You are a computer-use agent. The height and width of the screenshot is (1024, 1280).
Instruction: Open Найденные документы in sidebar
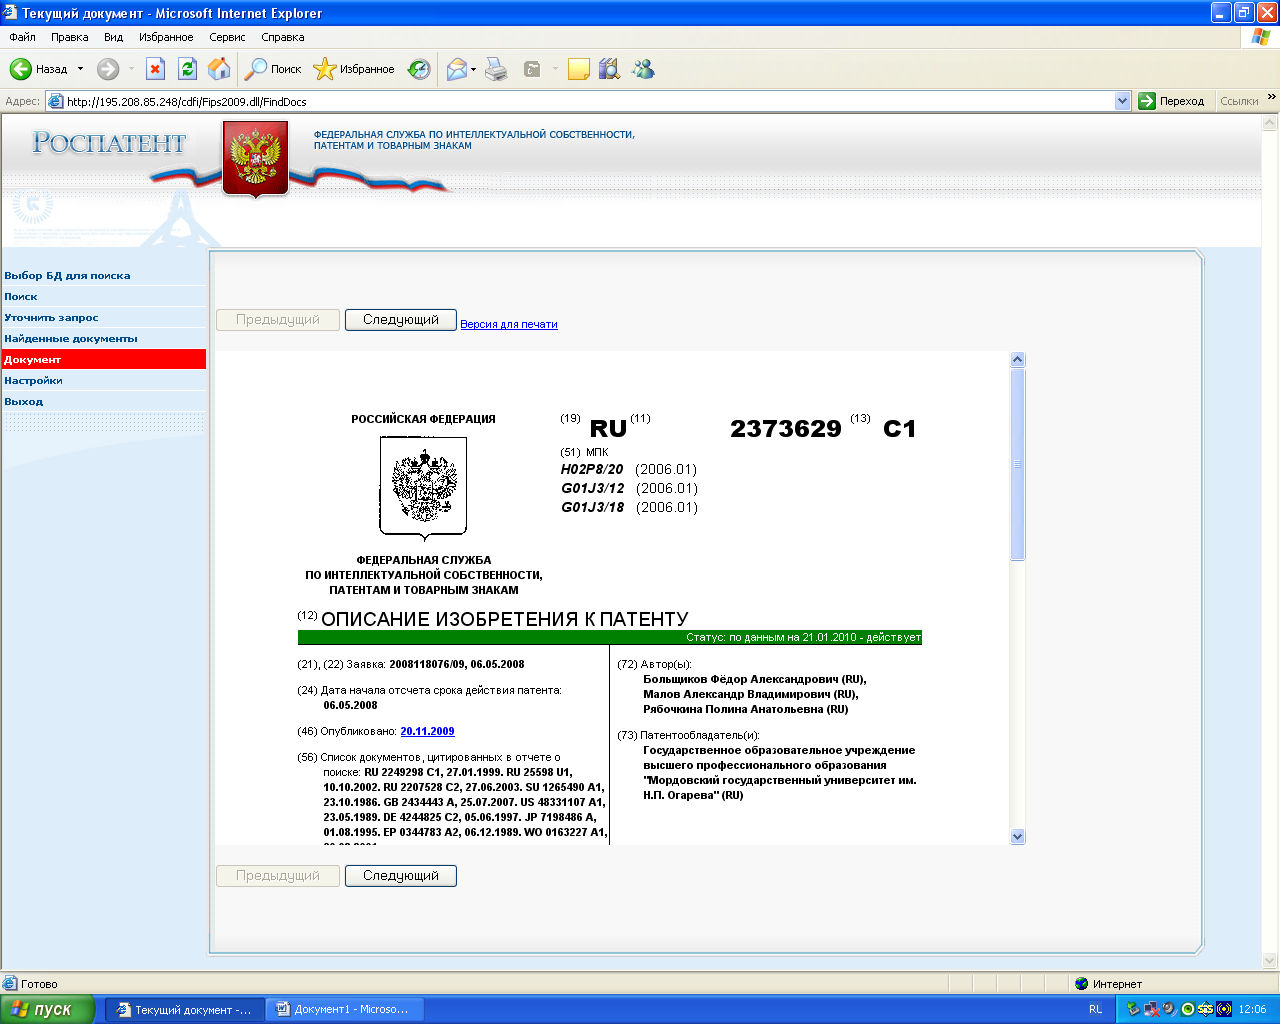click(71, 338)
